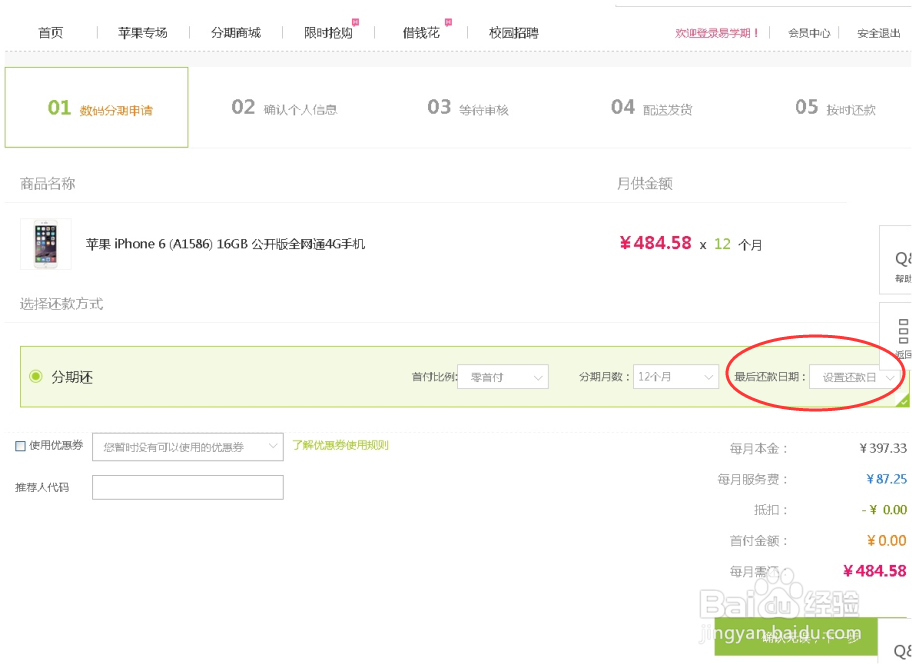Click the ¥0.00 首付金额 value
This screenshot has width=912, height=664.
click(886, 541)
